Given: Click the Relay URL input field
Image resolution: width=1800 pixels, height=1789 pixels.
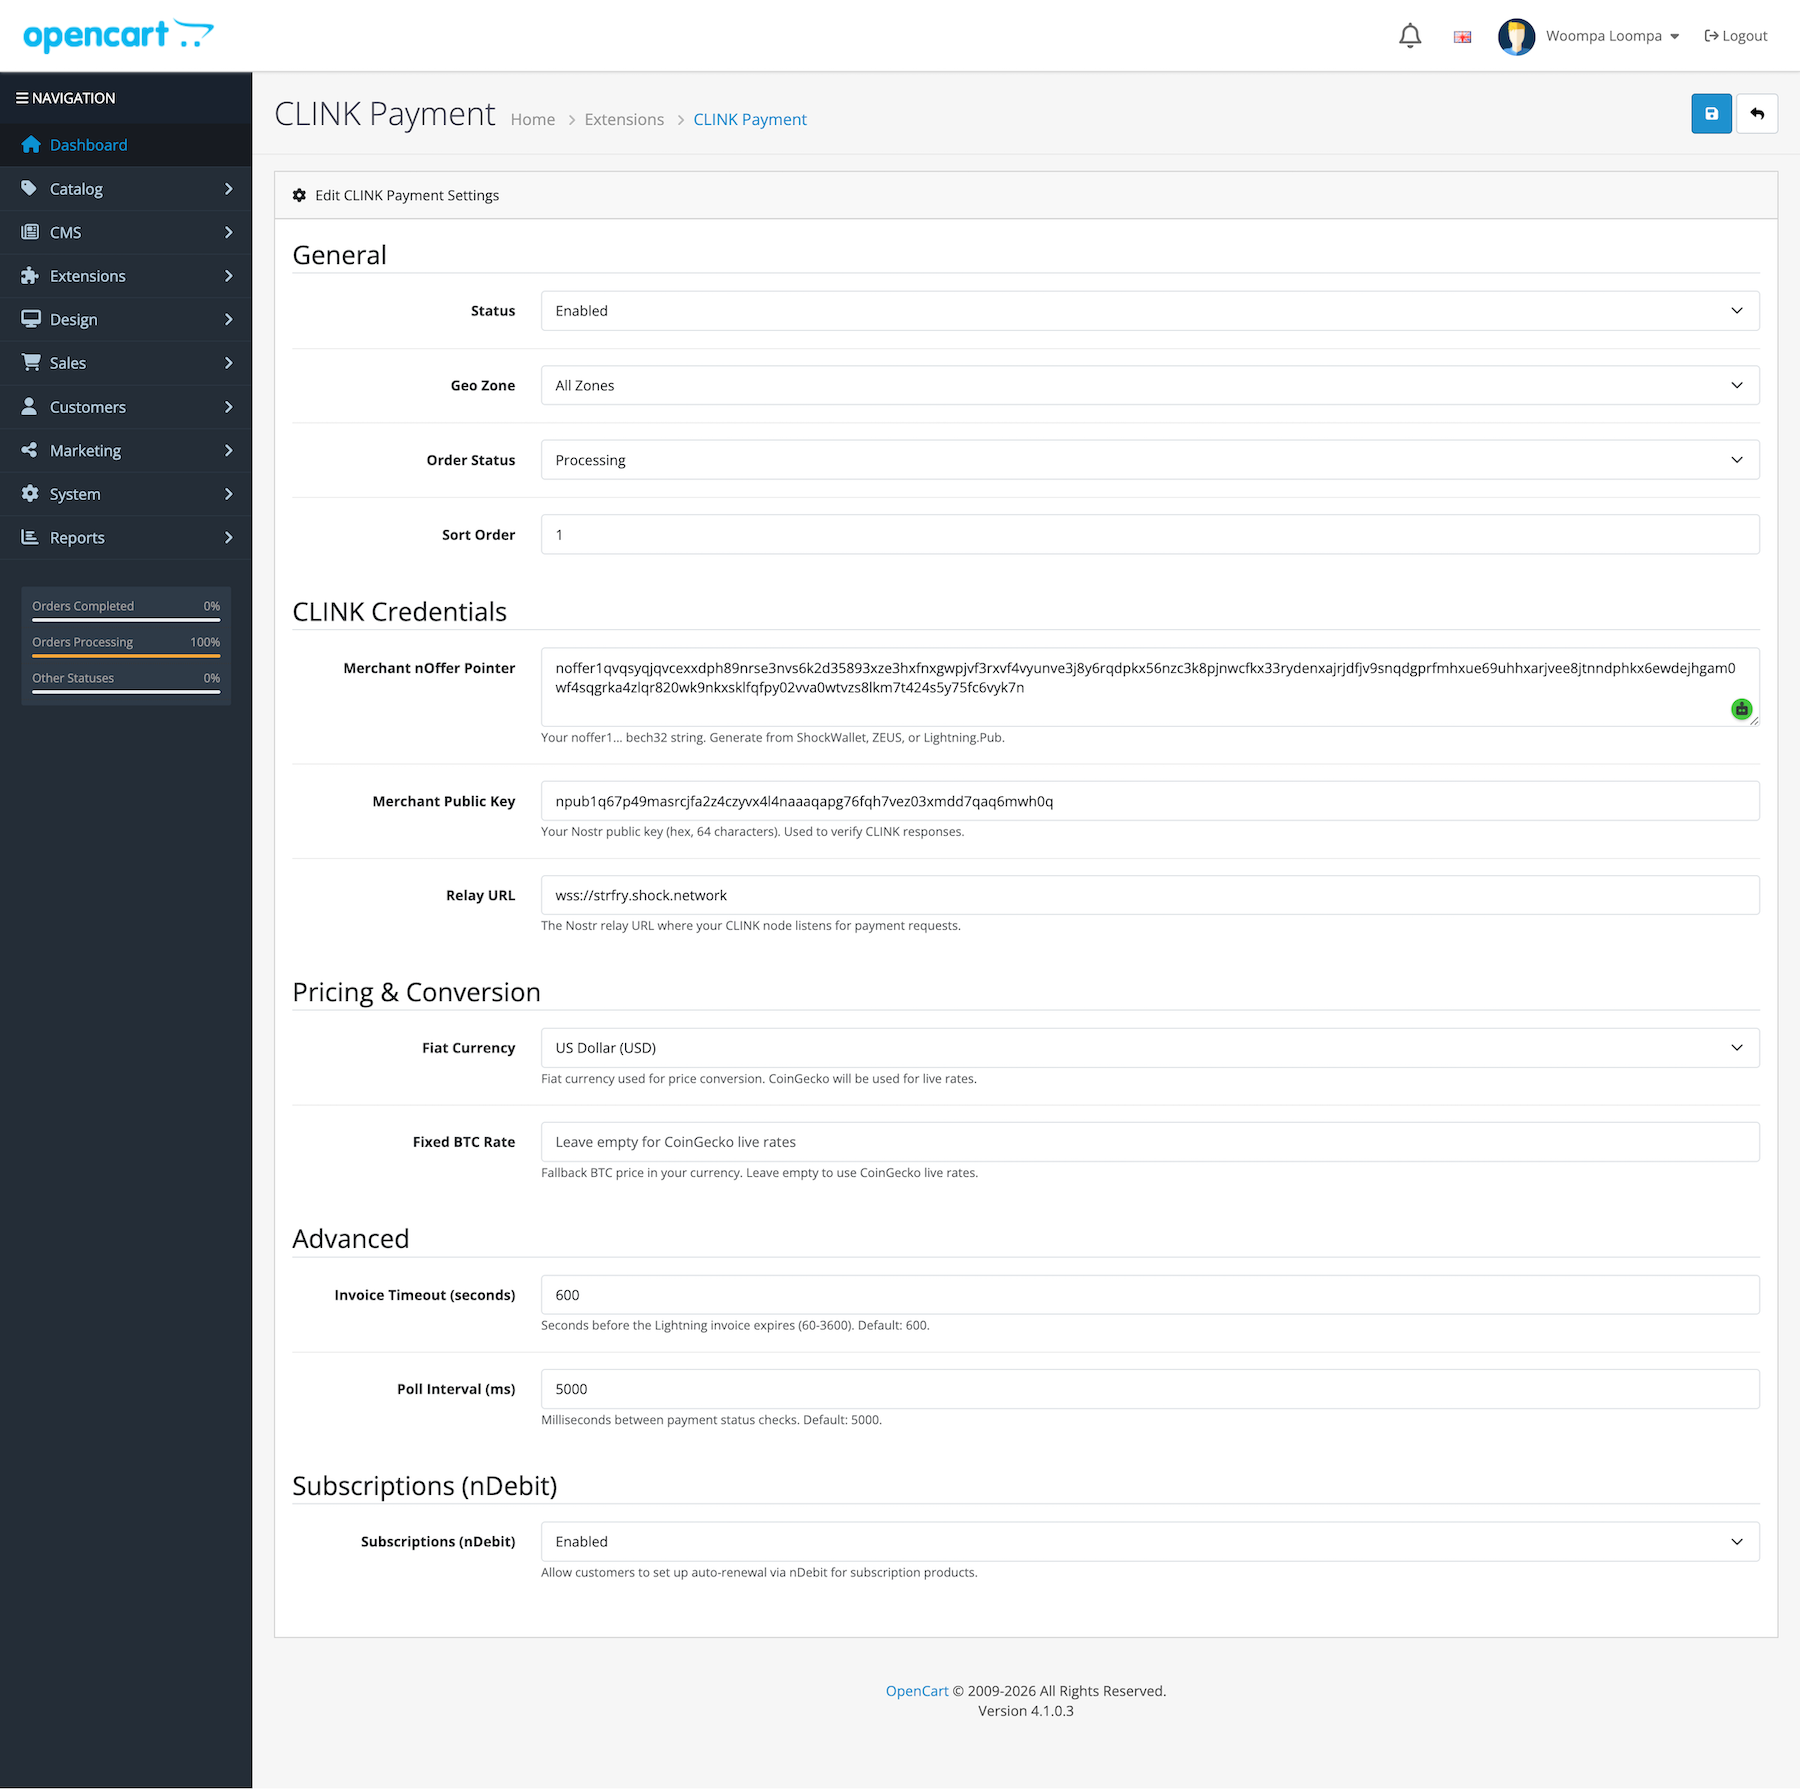Looking at the screenshot, I should tap(1150, 895).
